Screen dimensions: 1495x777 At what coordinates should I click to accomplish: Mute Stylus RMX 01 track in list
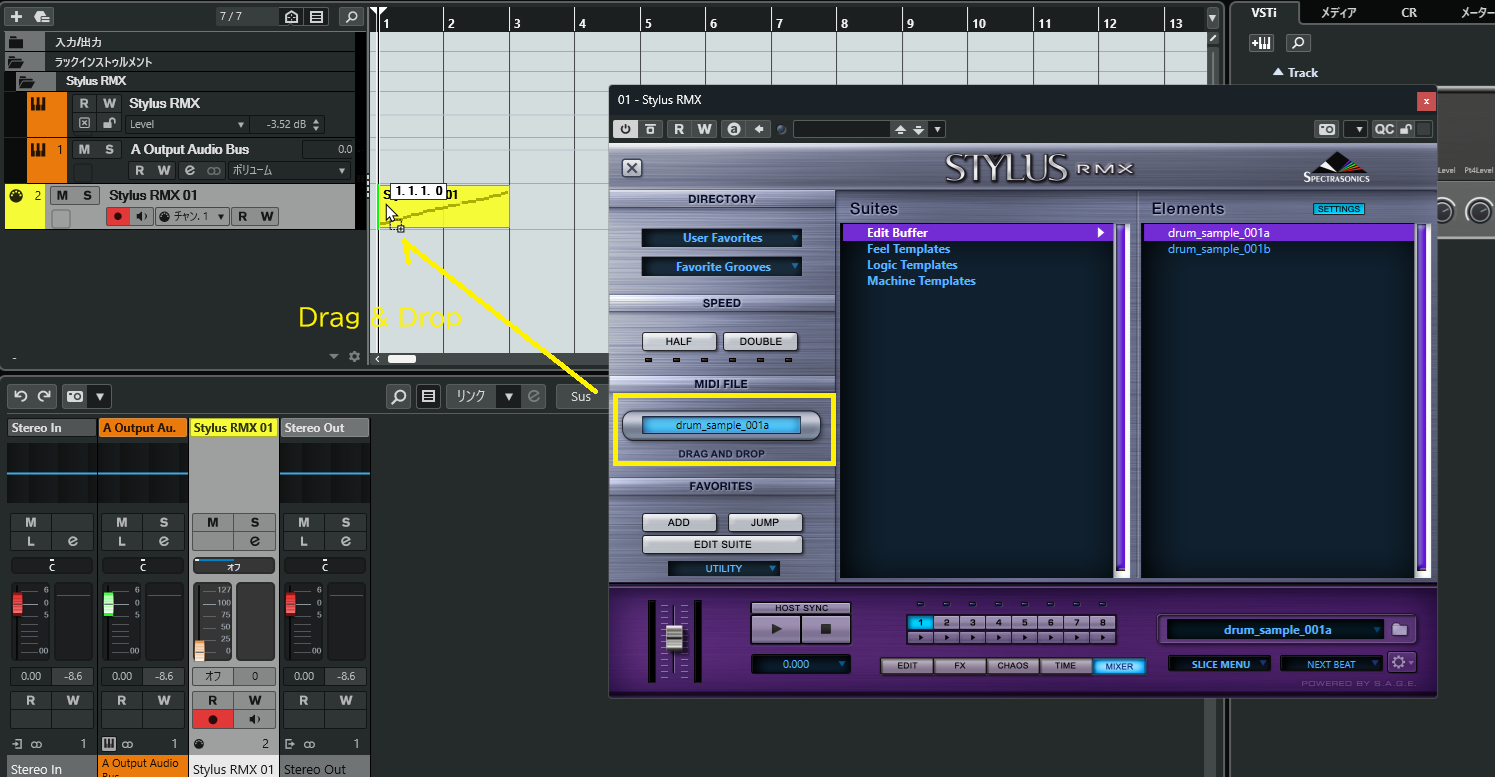pyautogui.click(x=63, y=195)
